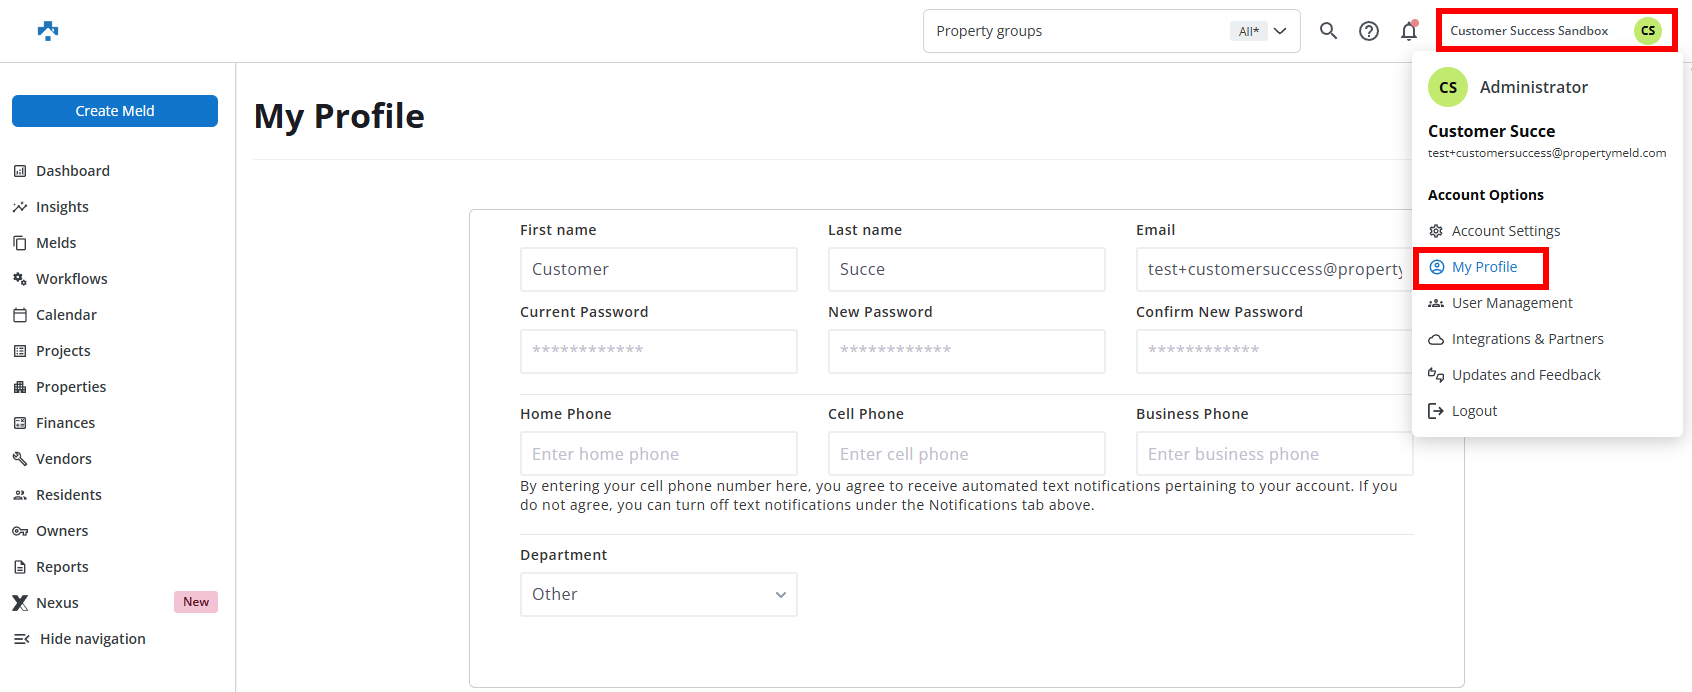Screen dimensions: 1692x692
Task: Open the help question mark icon
Action: tap(1369, 31)
